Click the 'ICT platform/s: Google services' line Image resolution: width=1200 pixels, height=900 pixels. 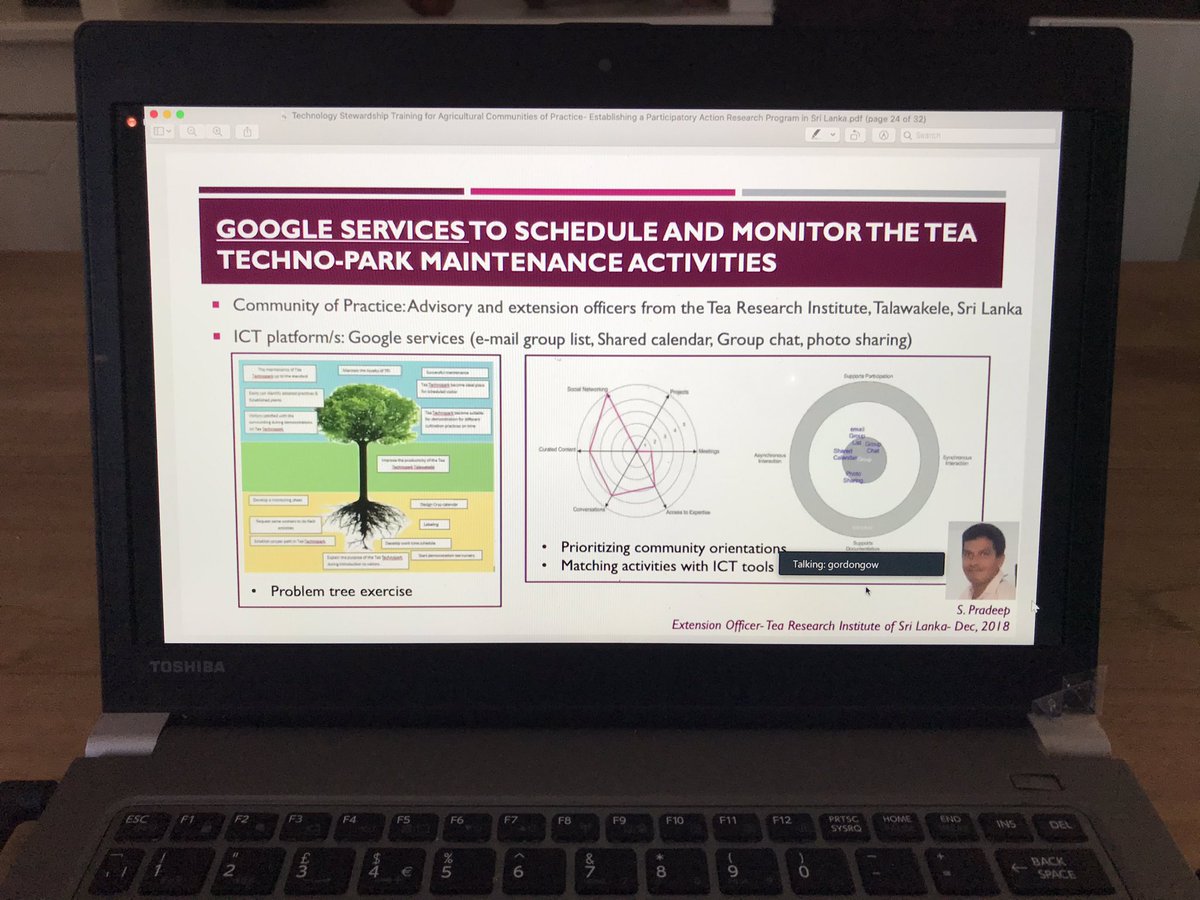tap(572, 339)
